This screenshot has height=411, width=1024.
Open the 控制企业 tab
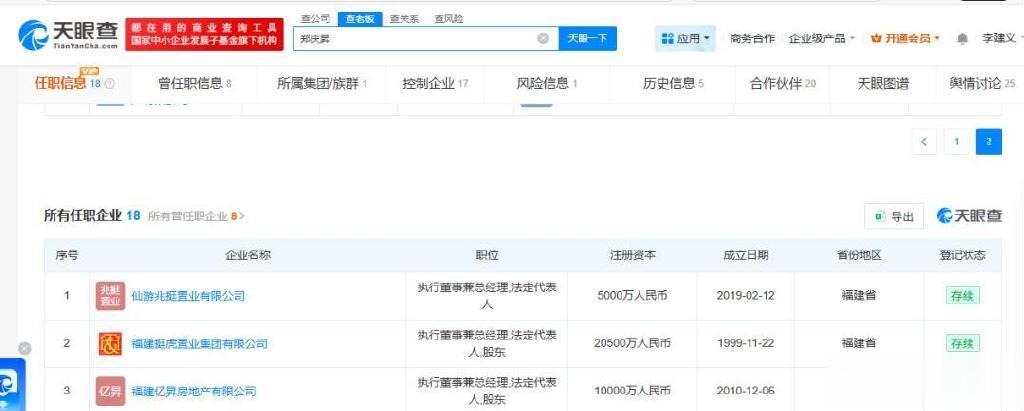[x=435, y=84]
